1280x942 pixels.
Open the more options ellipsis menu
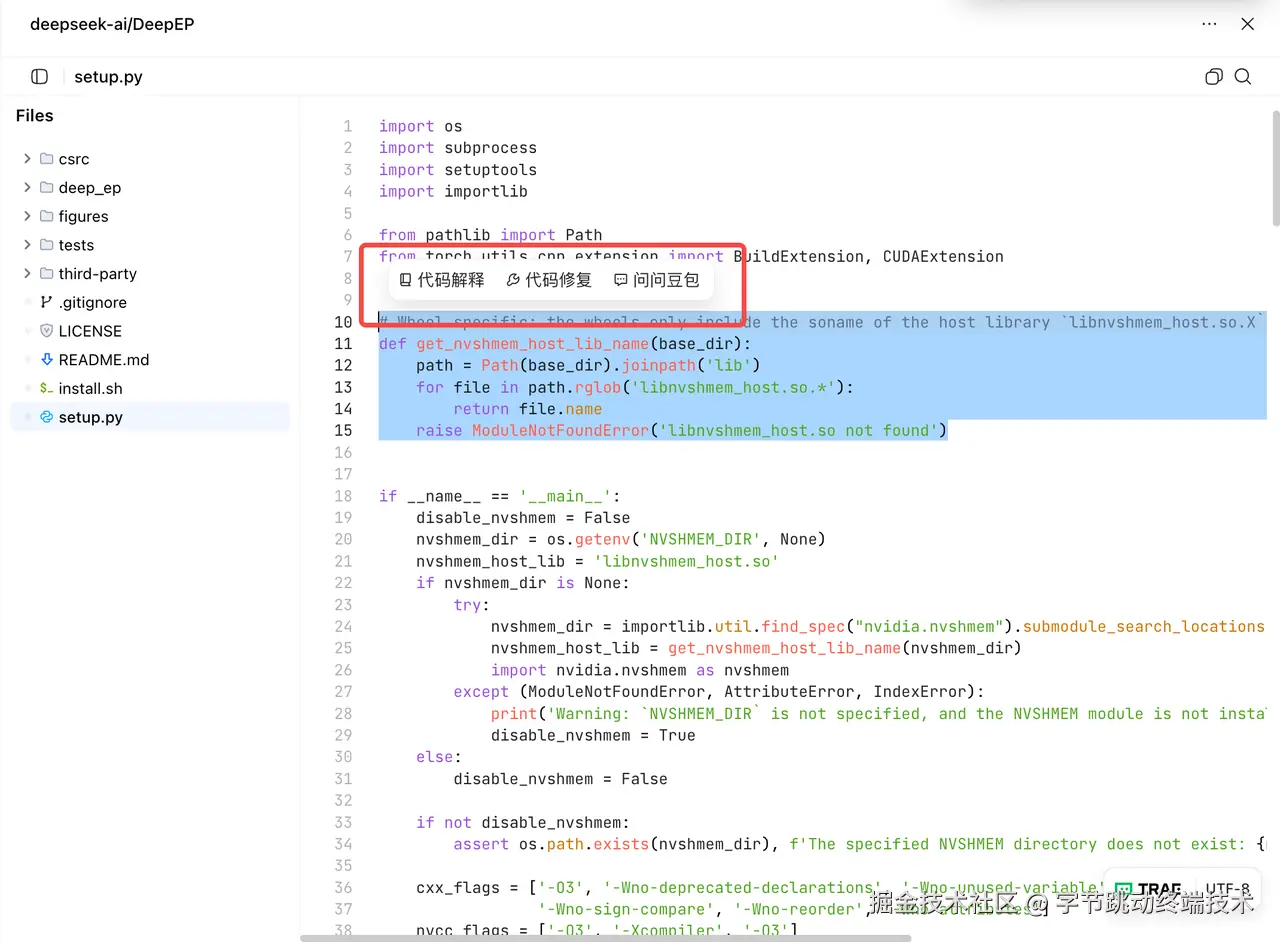(x=1210, y=24)
